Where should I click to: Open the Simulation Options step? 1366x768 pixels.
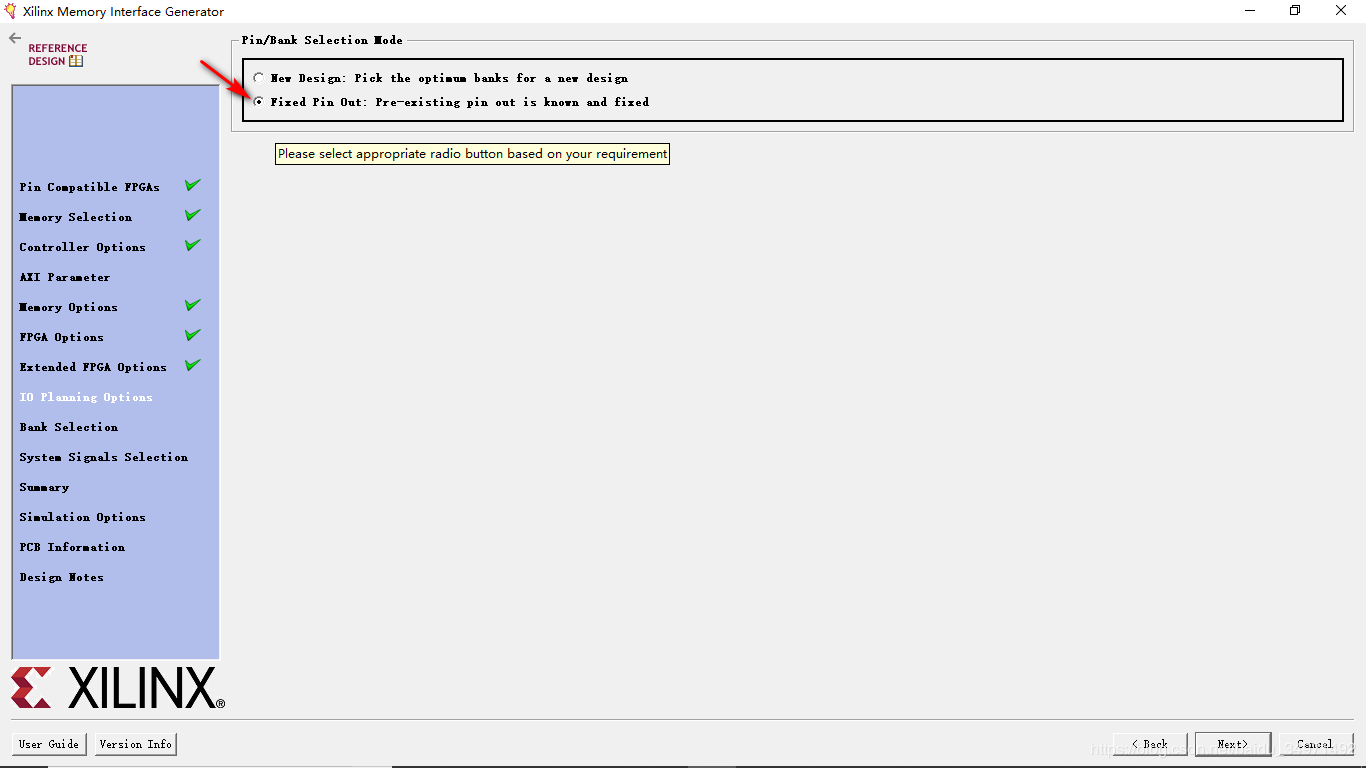coord(82,517)
